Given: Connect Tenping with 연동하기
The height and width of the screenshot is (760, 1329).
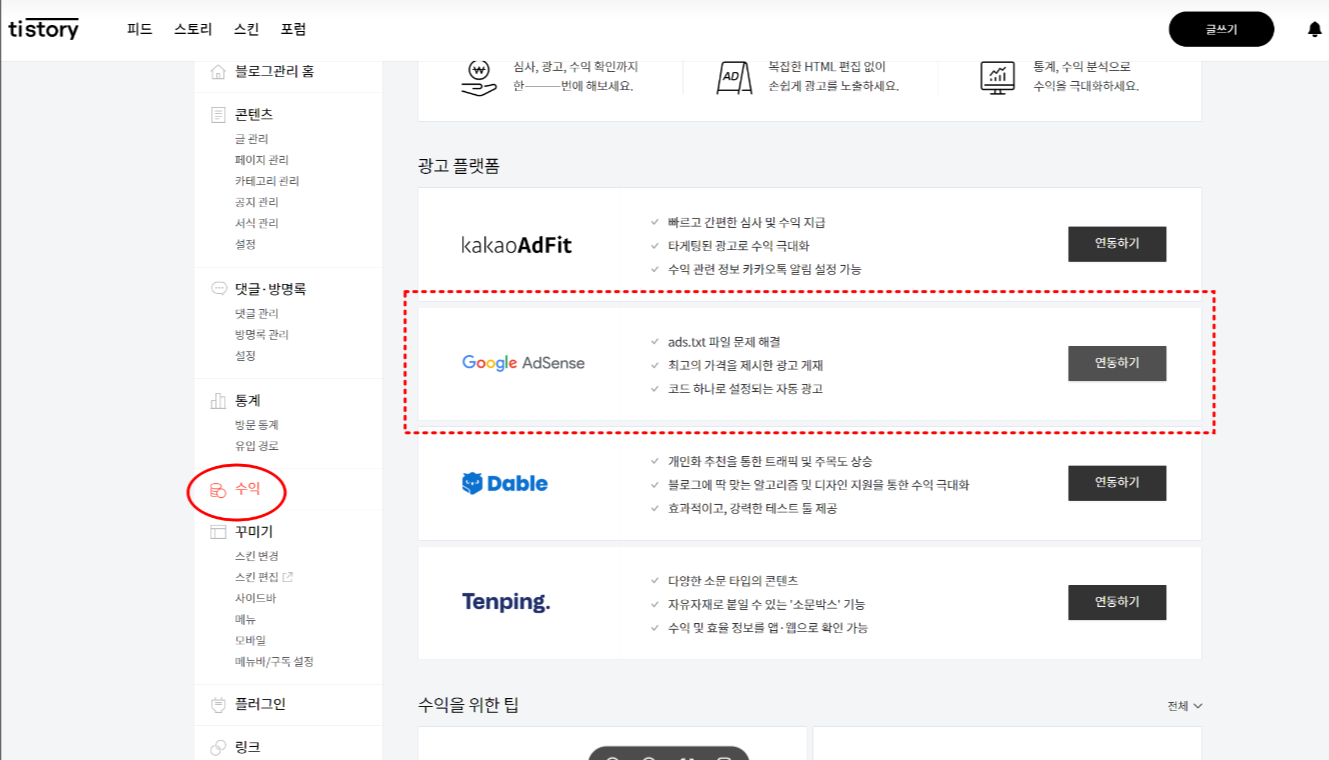Looking at the screenshot, I should (x=1117, y=602).
